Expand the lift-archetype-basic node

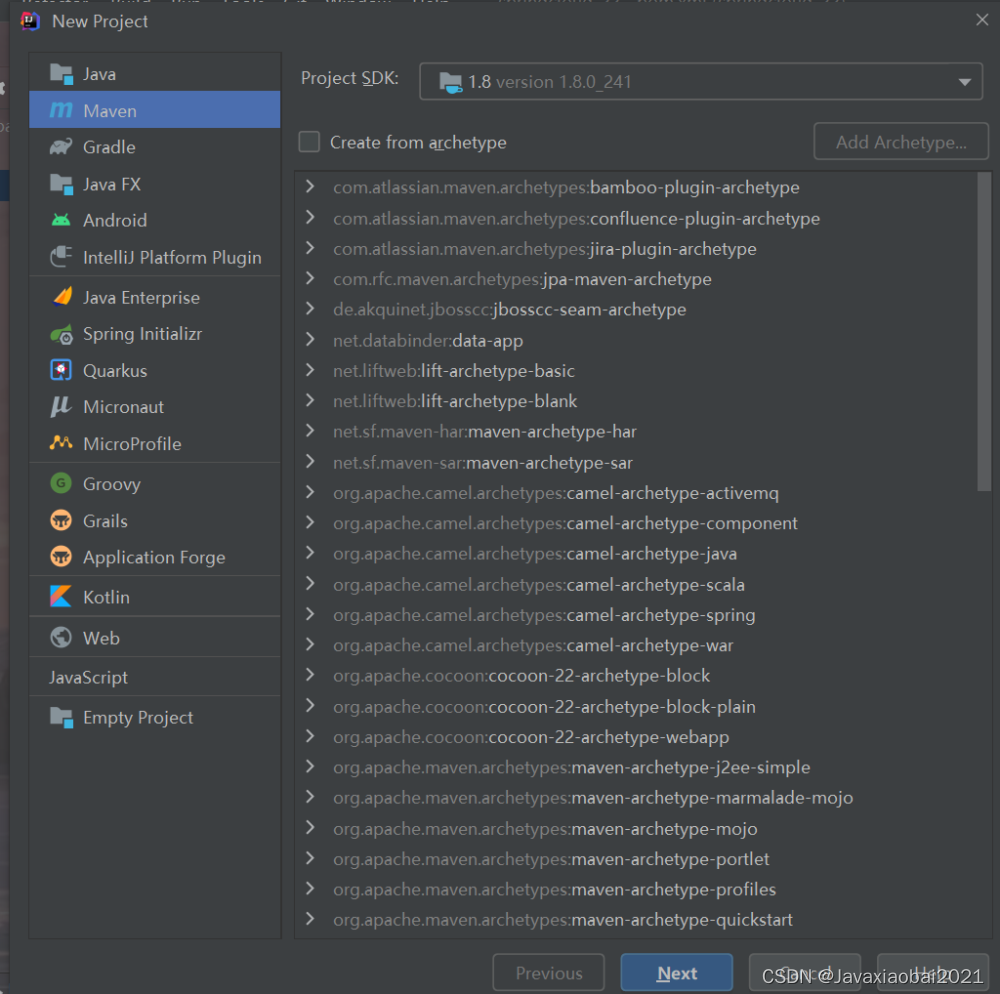pos(310,370)
